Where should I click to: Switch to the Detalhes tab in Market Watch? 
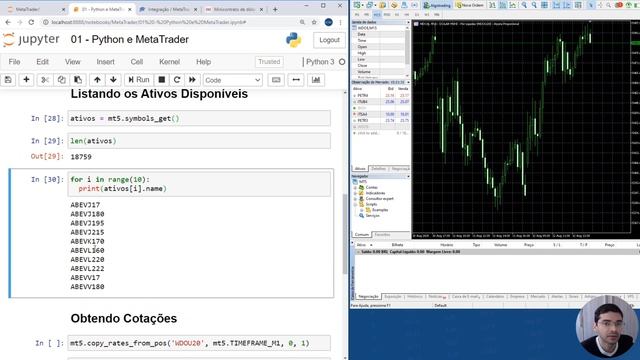coord(378,169)
